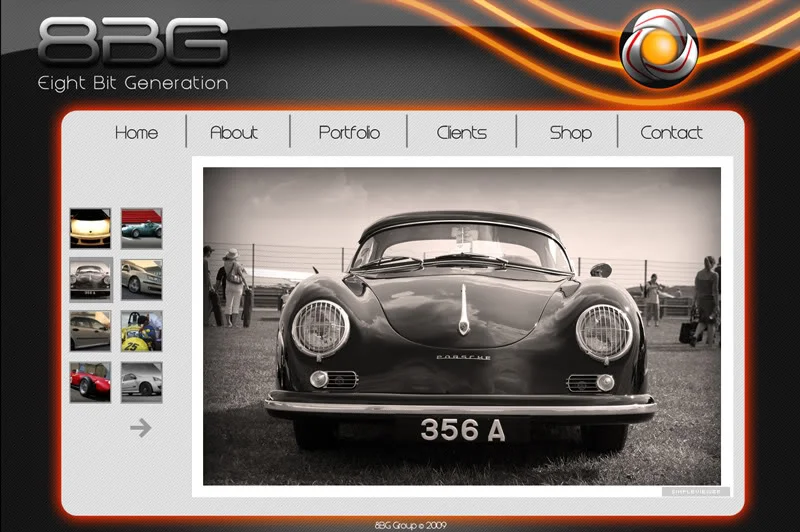Open the Portfolio section

pos(349,133)
